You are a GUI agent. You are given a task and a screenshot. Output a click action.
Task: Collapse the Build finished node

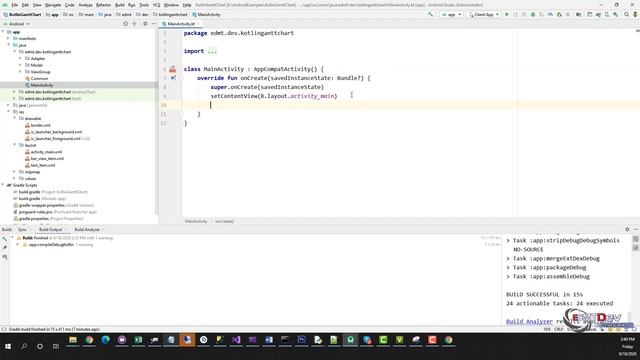pos(12,238)
